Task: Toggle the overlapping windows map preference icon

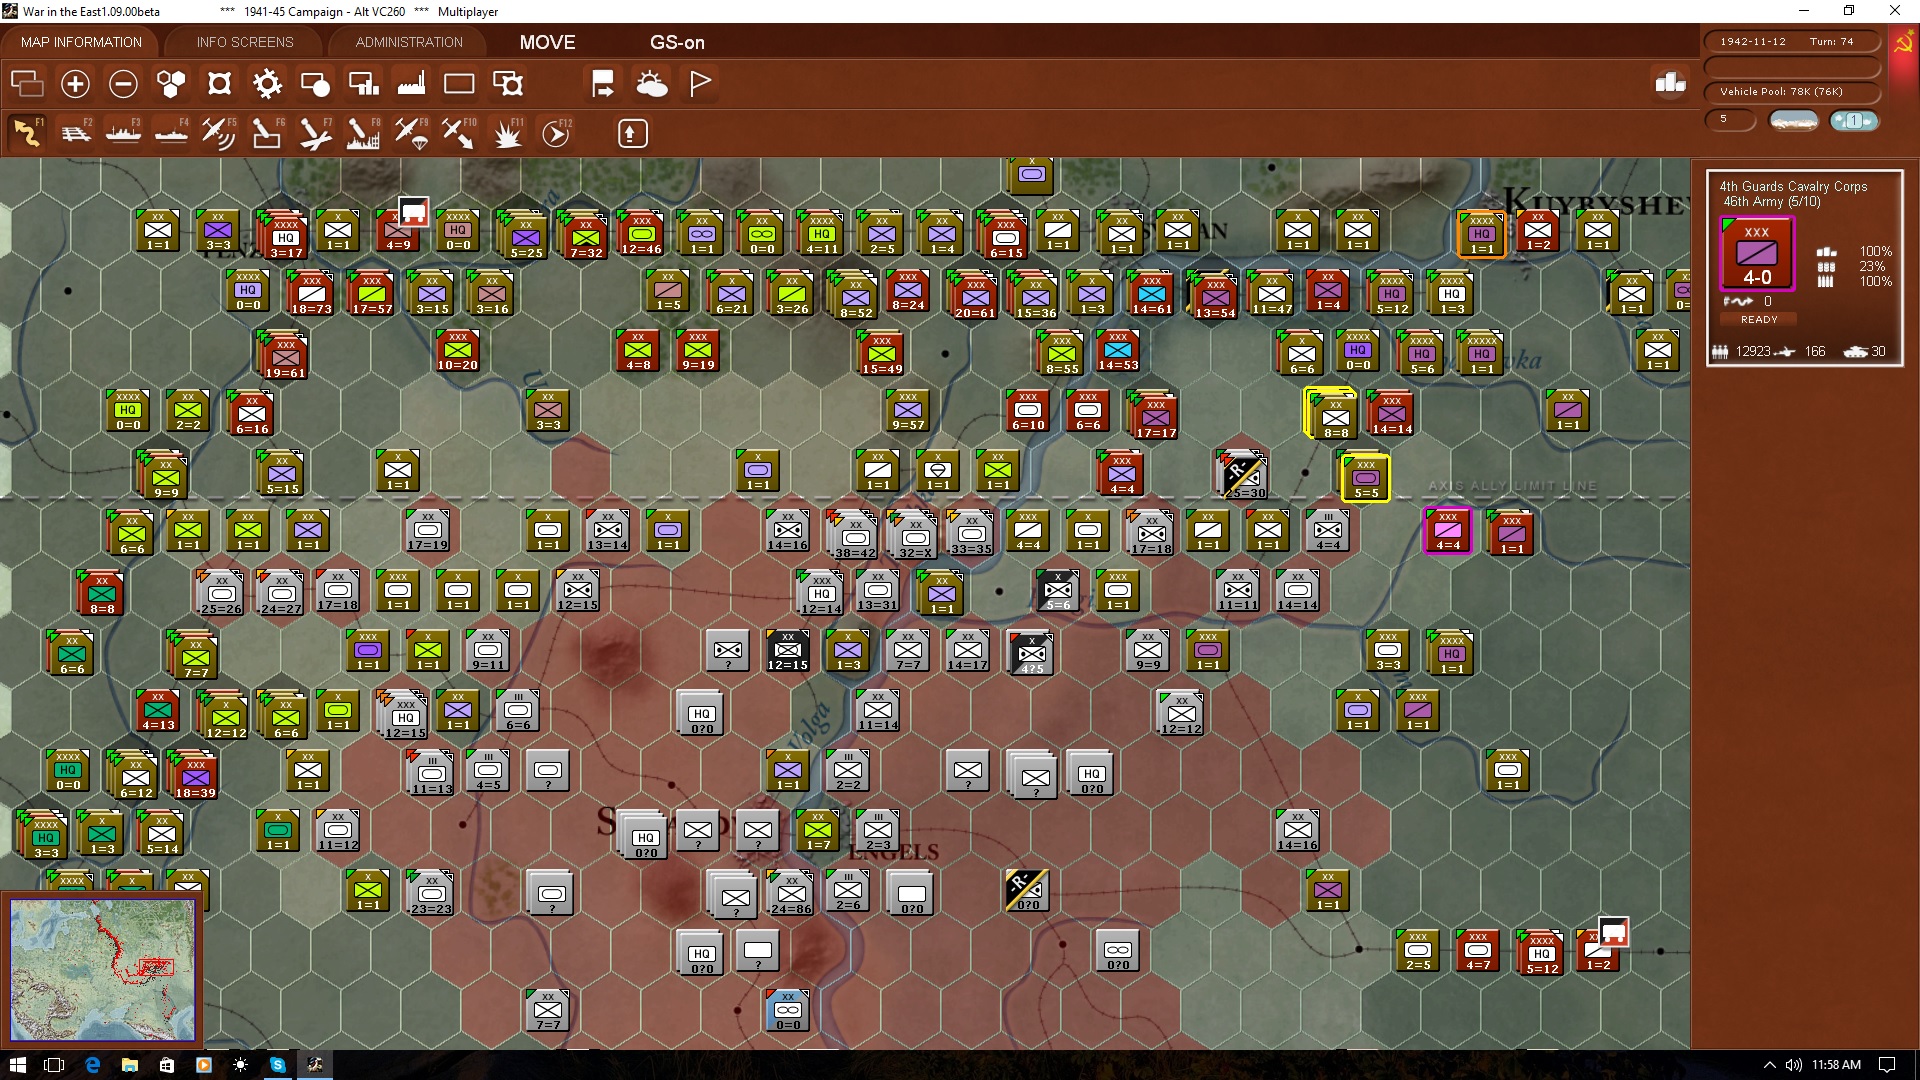Action: pyautogui.click(x=27, y=84)
